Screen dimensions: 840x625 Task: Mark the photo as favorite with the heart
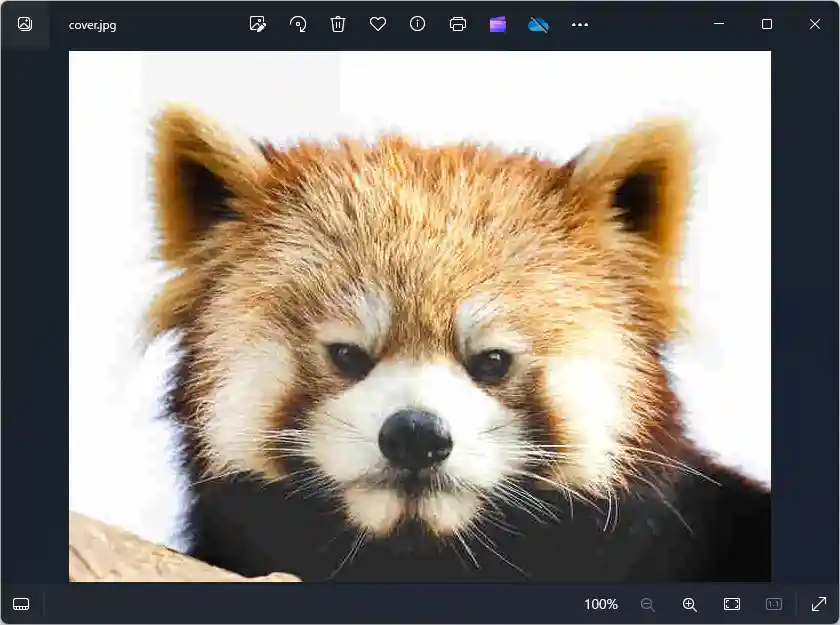[378, 24]
